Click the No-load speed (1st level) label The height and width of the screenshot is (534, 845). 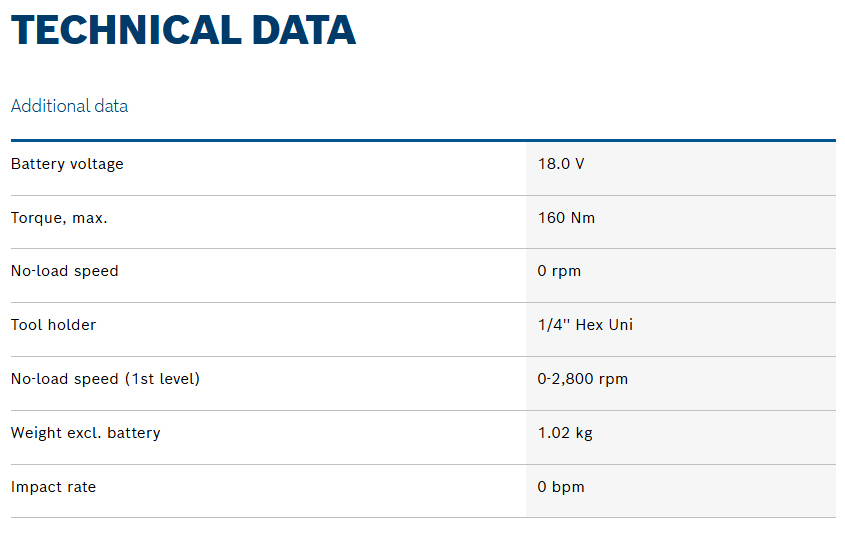pyautogui.click(x=105, y=379)
